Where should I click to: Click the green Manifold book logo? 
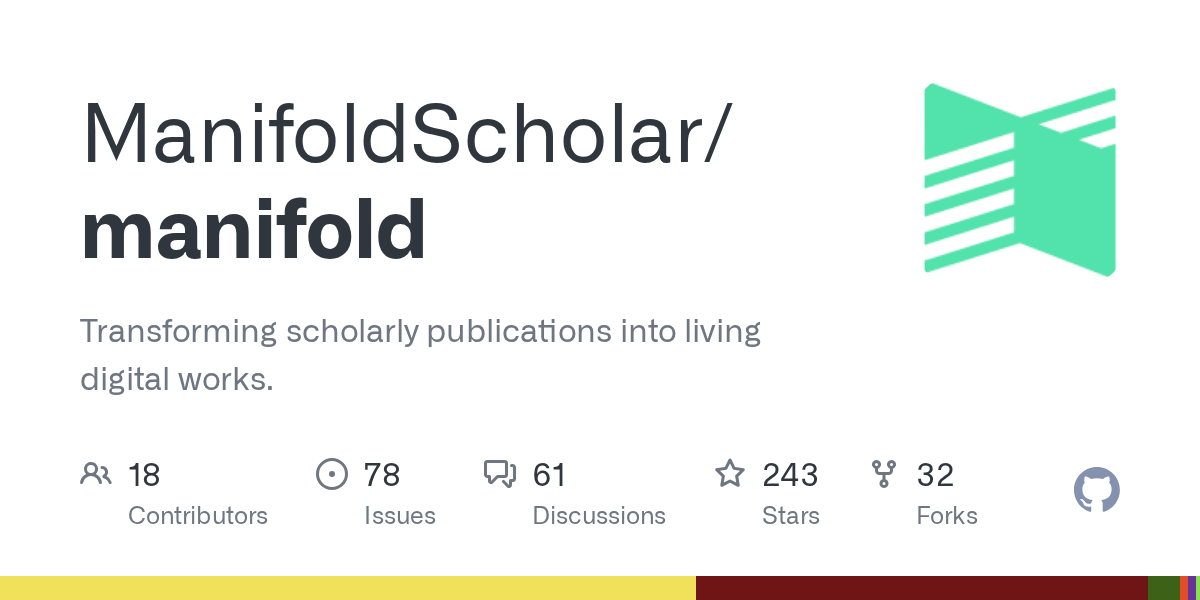click(1019, 179)
